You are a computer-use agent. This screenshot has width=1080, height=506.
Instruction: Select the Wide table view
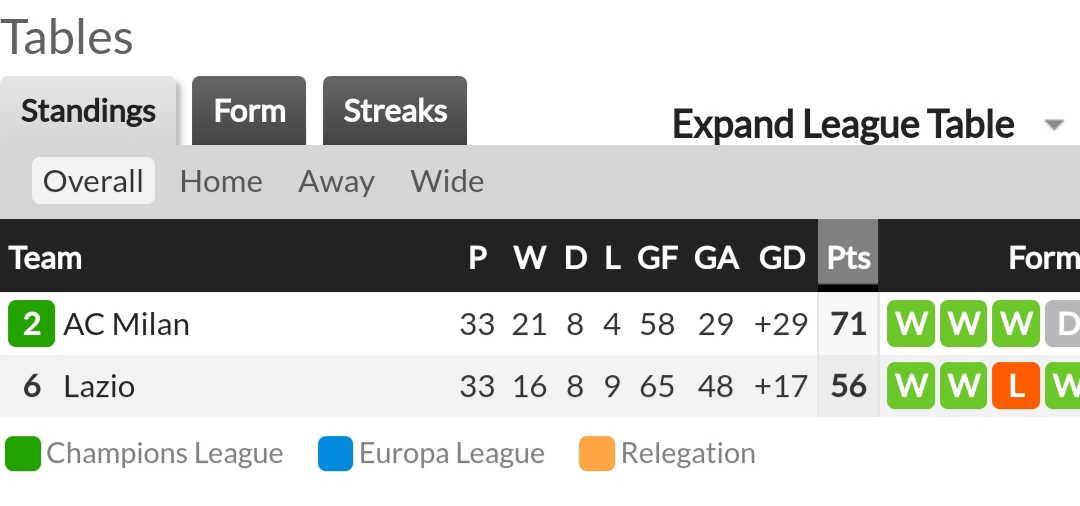pyautogui.click(x=447, y=182)
